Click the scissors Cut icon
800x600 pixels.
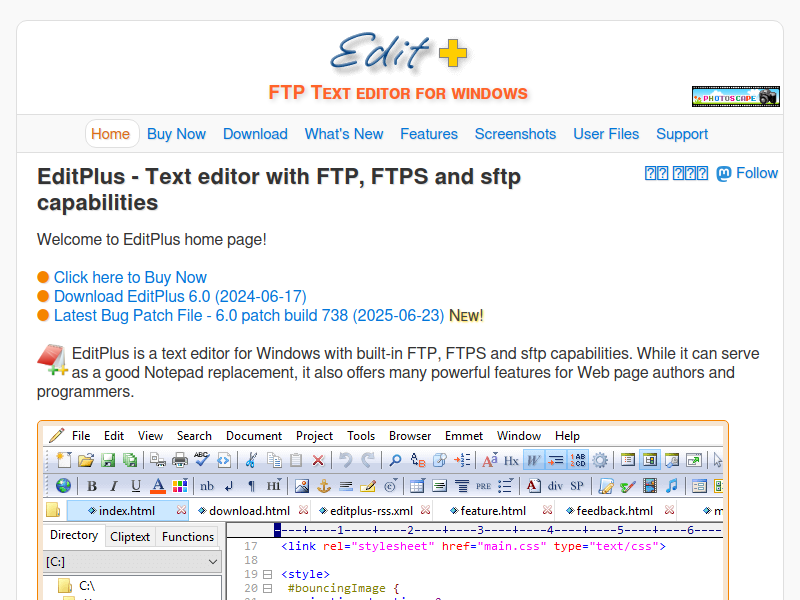point(251,460)
